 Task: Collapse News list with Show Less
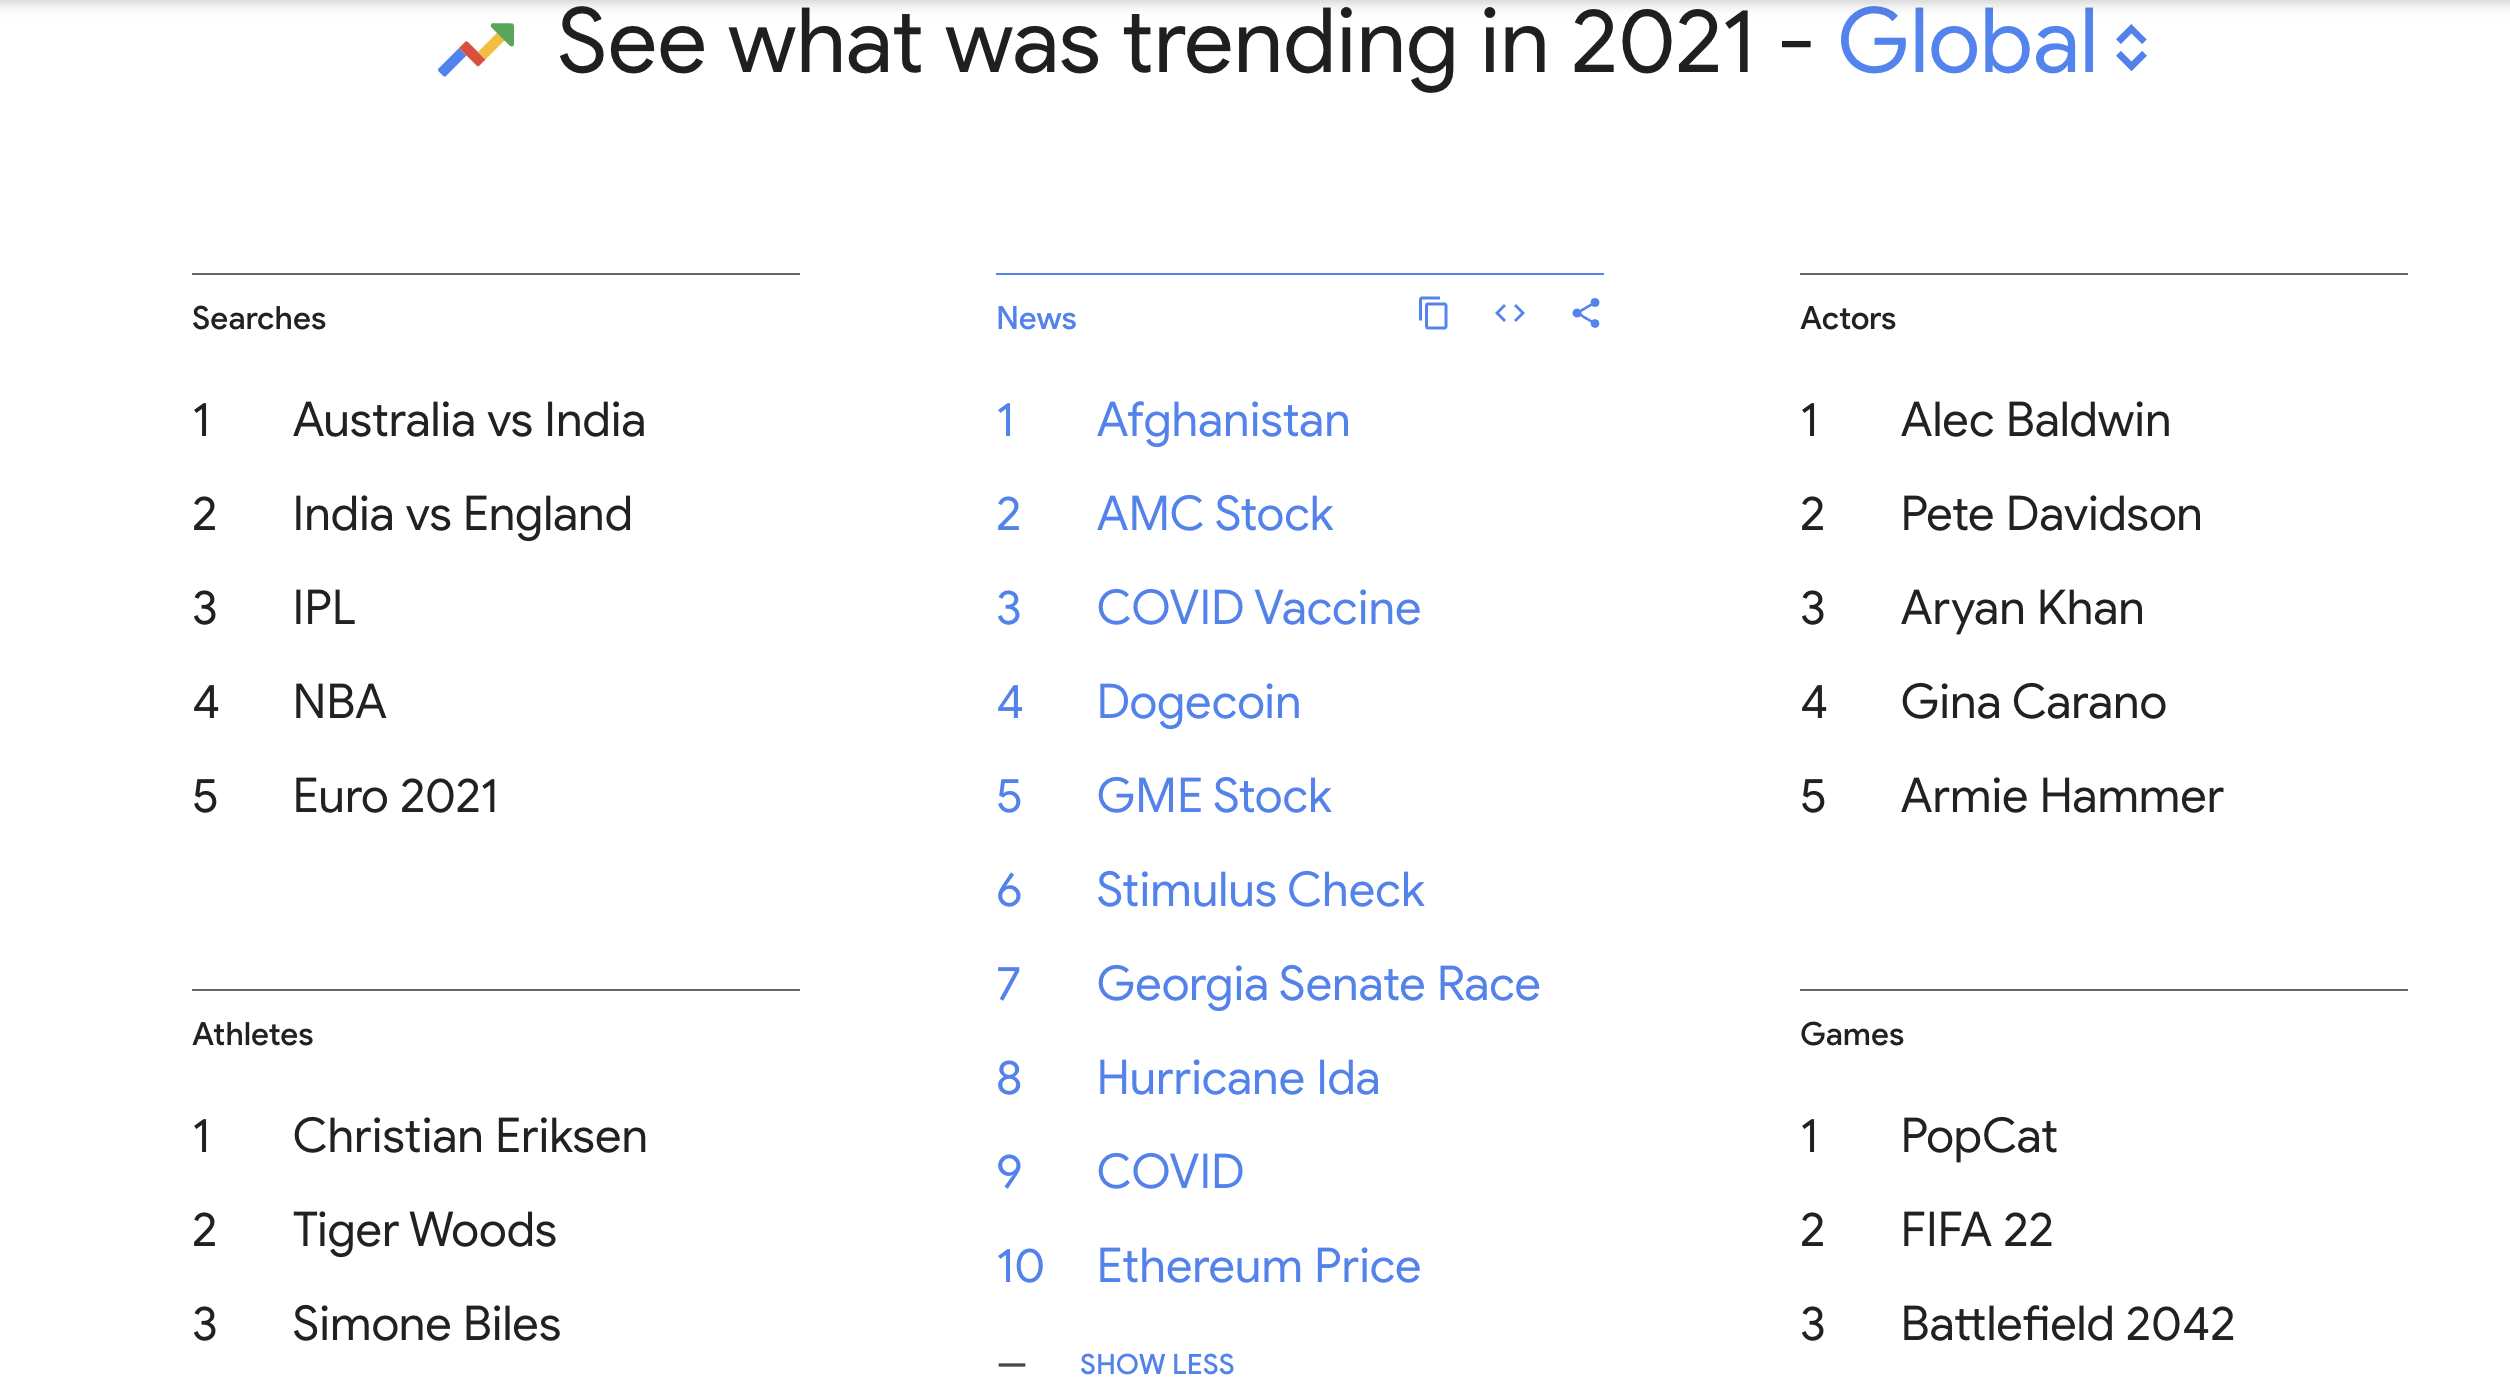coord(1156,1364)
